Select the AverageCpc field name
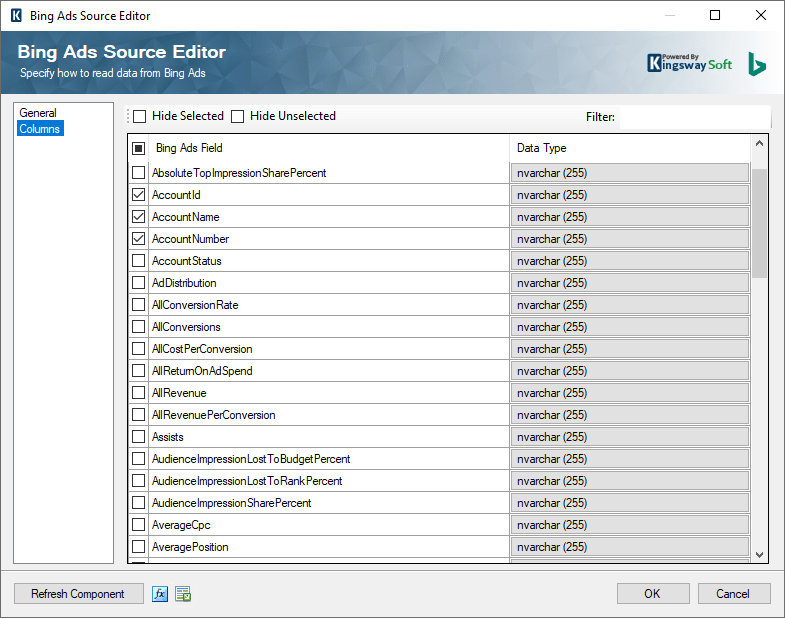 pyautogui.click(x=181, y=525)
